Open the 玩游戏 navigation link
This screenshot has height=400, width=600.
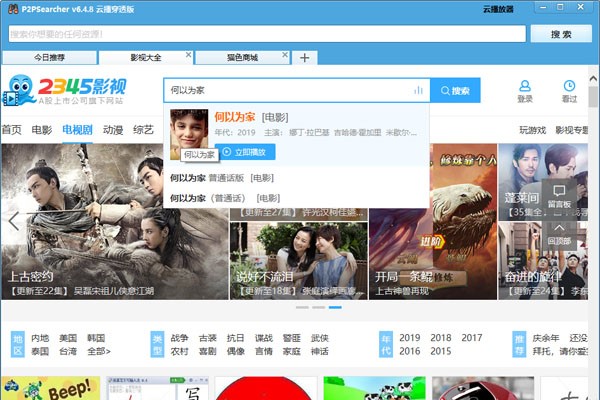pos(532,130)
